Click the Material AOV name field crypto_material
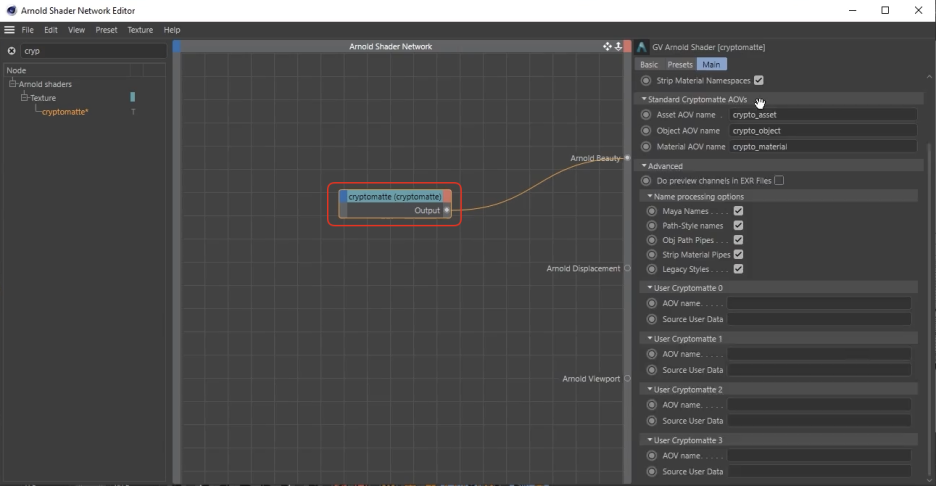 click(822, 146)
